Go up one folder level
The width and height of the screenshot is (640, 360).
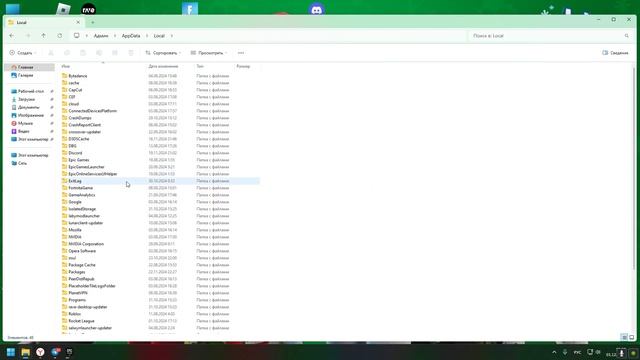click(x=44, y=36)
